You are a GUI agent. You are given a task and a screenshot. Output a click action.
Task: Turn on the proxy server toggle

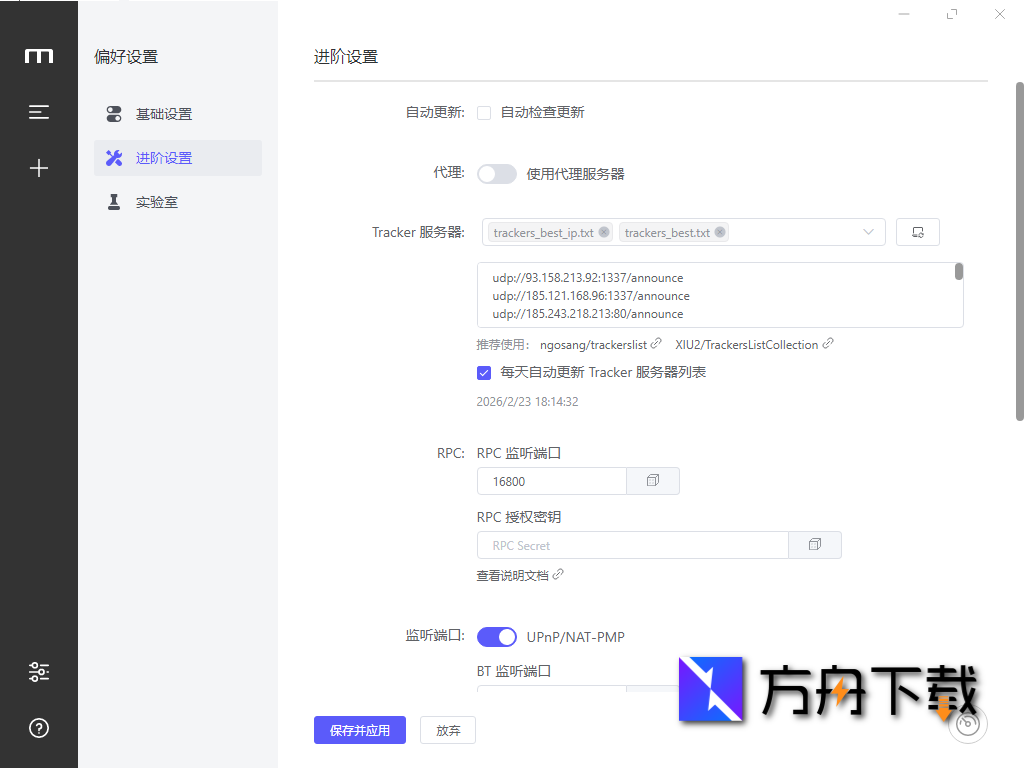(496, 173)
